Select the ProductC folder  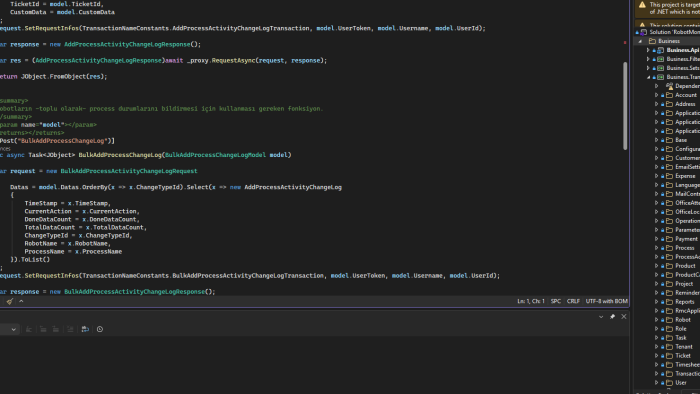688,275
